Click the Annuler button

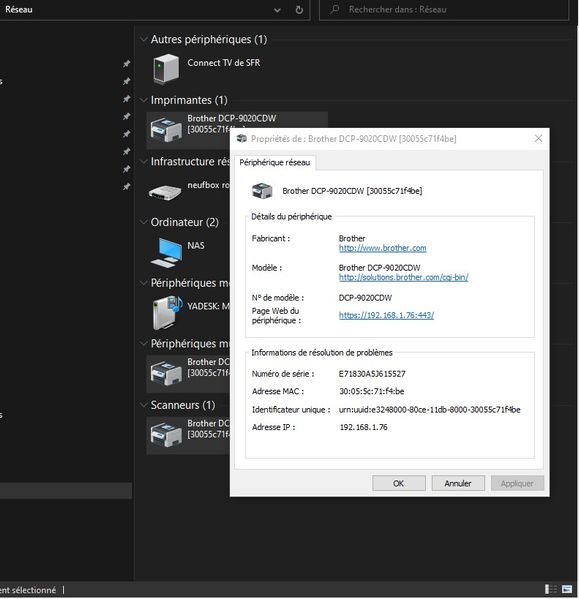click(x=458, y=483)
